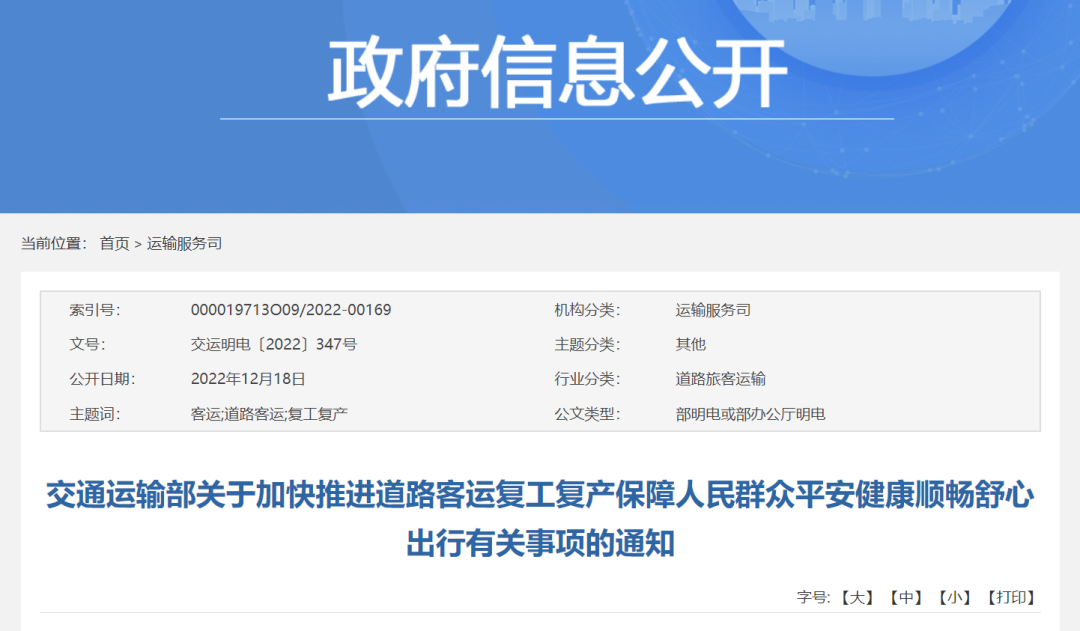Go to 首页 in the breadcrumb
The width and height of the screenshot is (1080, 631).
(114, 243)
